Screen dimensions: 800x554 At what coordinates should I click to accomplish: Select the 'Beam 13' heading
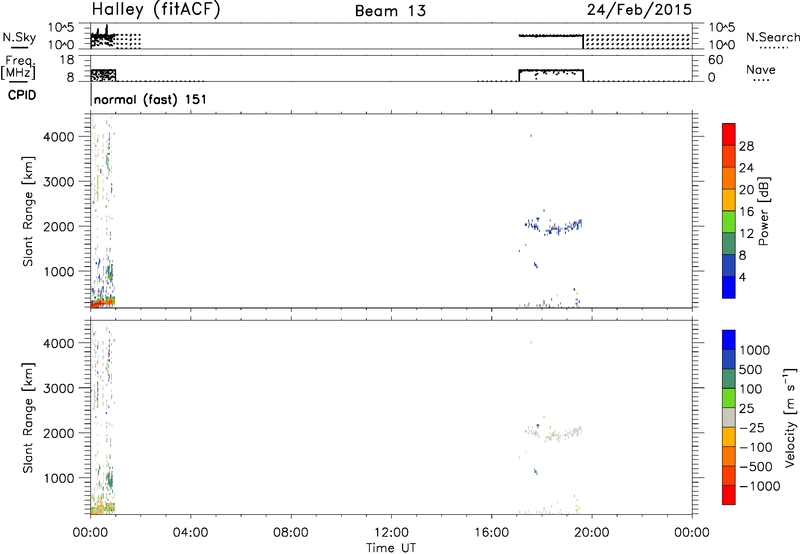(390, 11)
